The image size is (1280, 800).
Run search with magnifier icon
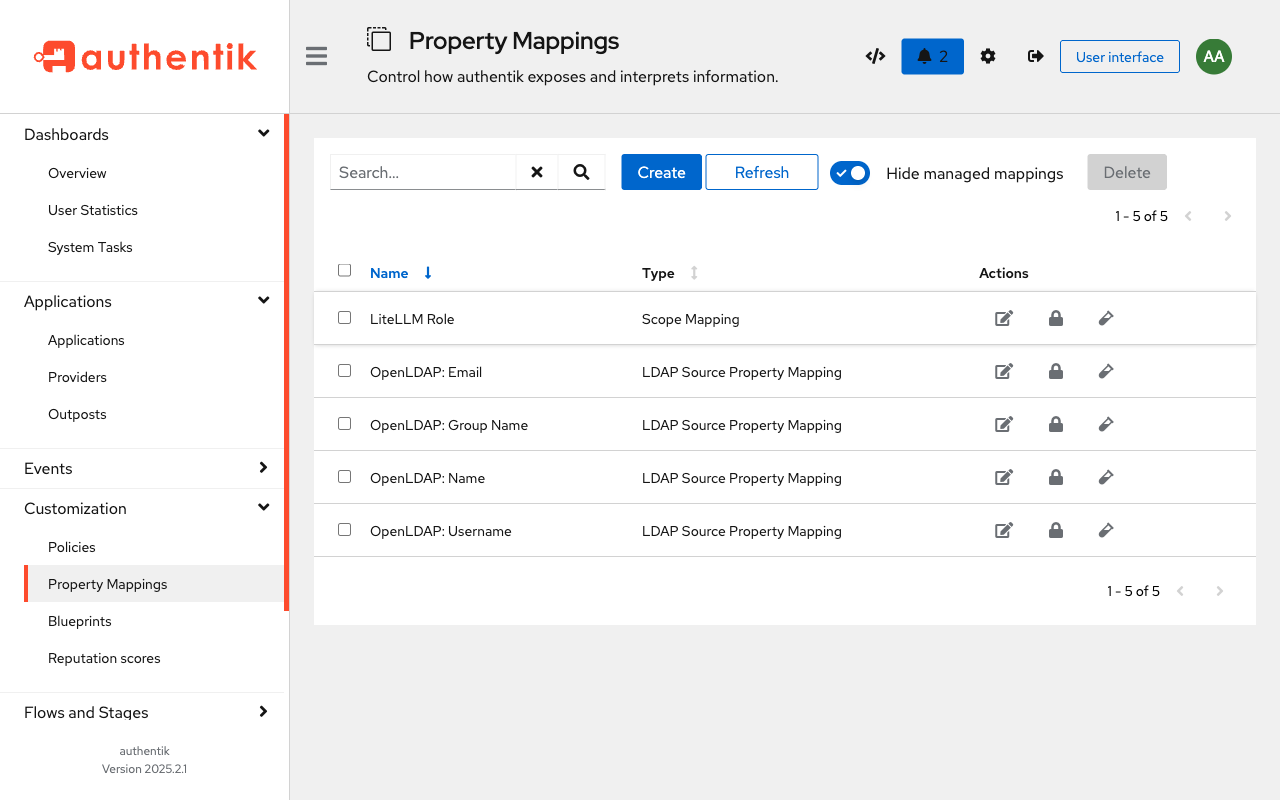pos(581,172)
